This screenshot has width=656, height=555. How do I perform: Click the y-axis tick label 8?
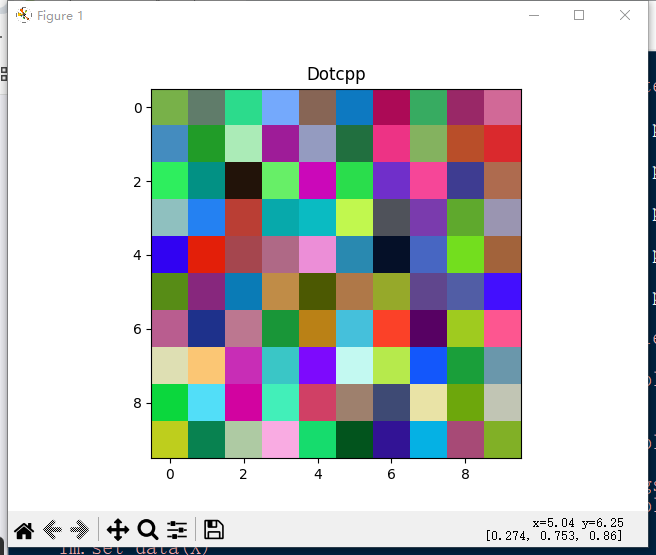(138, 403)
